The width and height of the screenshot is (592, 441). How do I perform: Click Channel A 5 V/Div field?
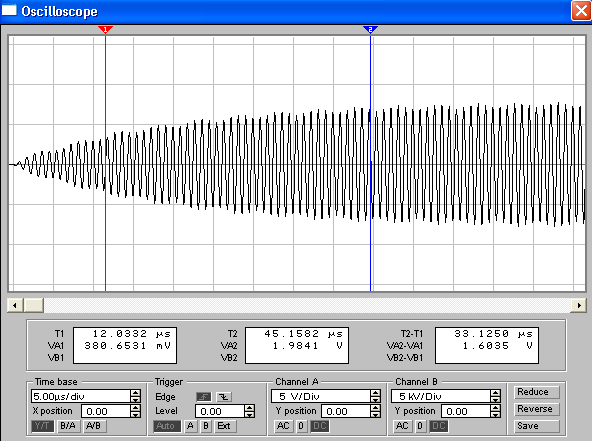pyautogui.click(x=321, y=396)
